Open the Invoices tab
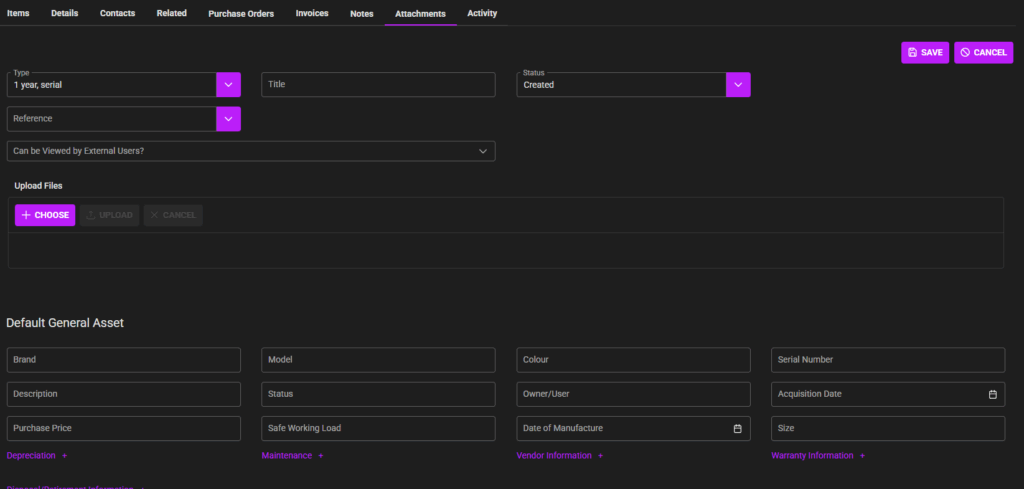Viewport: 1024px width, 489px height. click(x=312, y=13)
